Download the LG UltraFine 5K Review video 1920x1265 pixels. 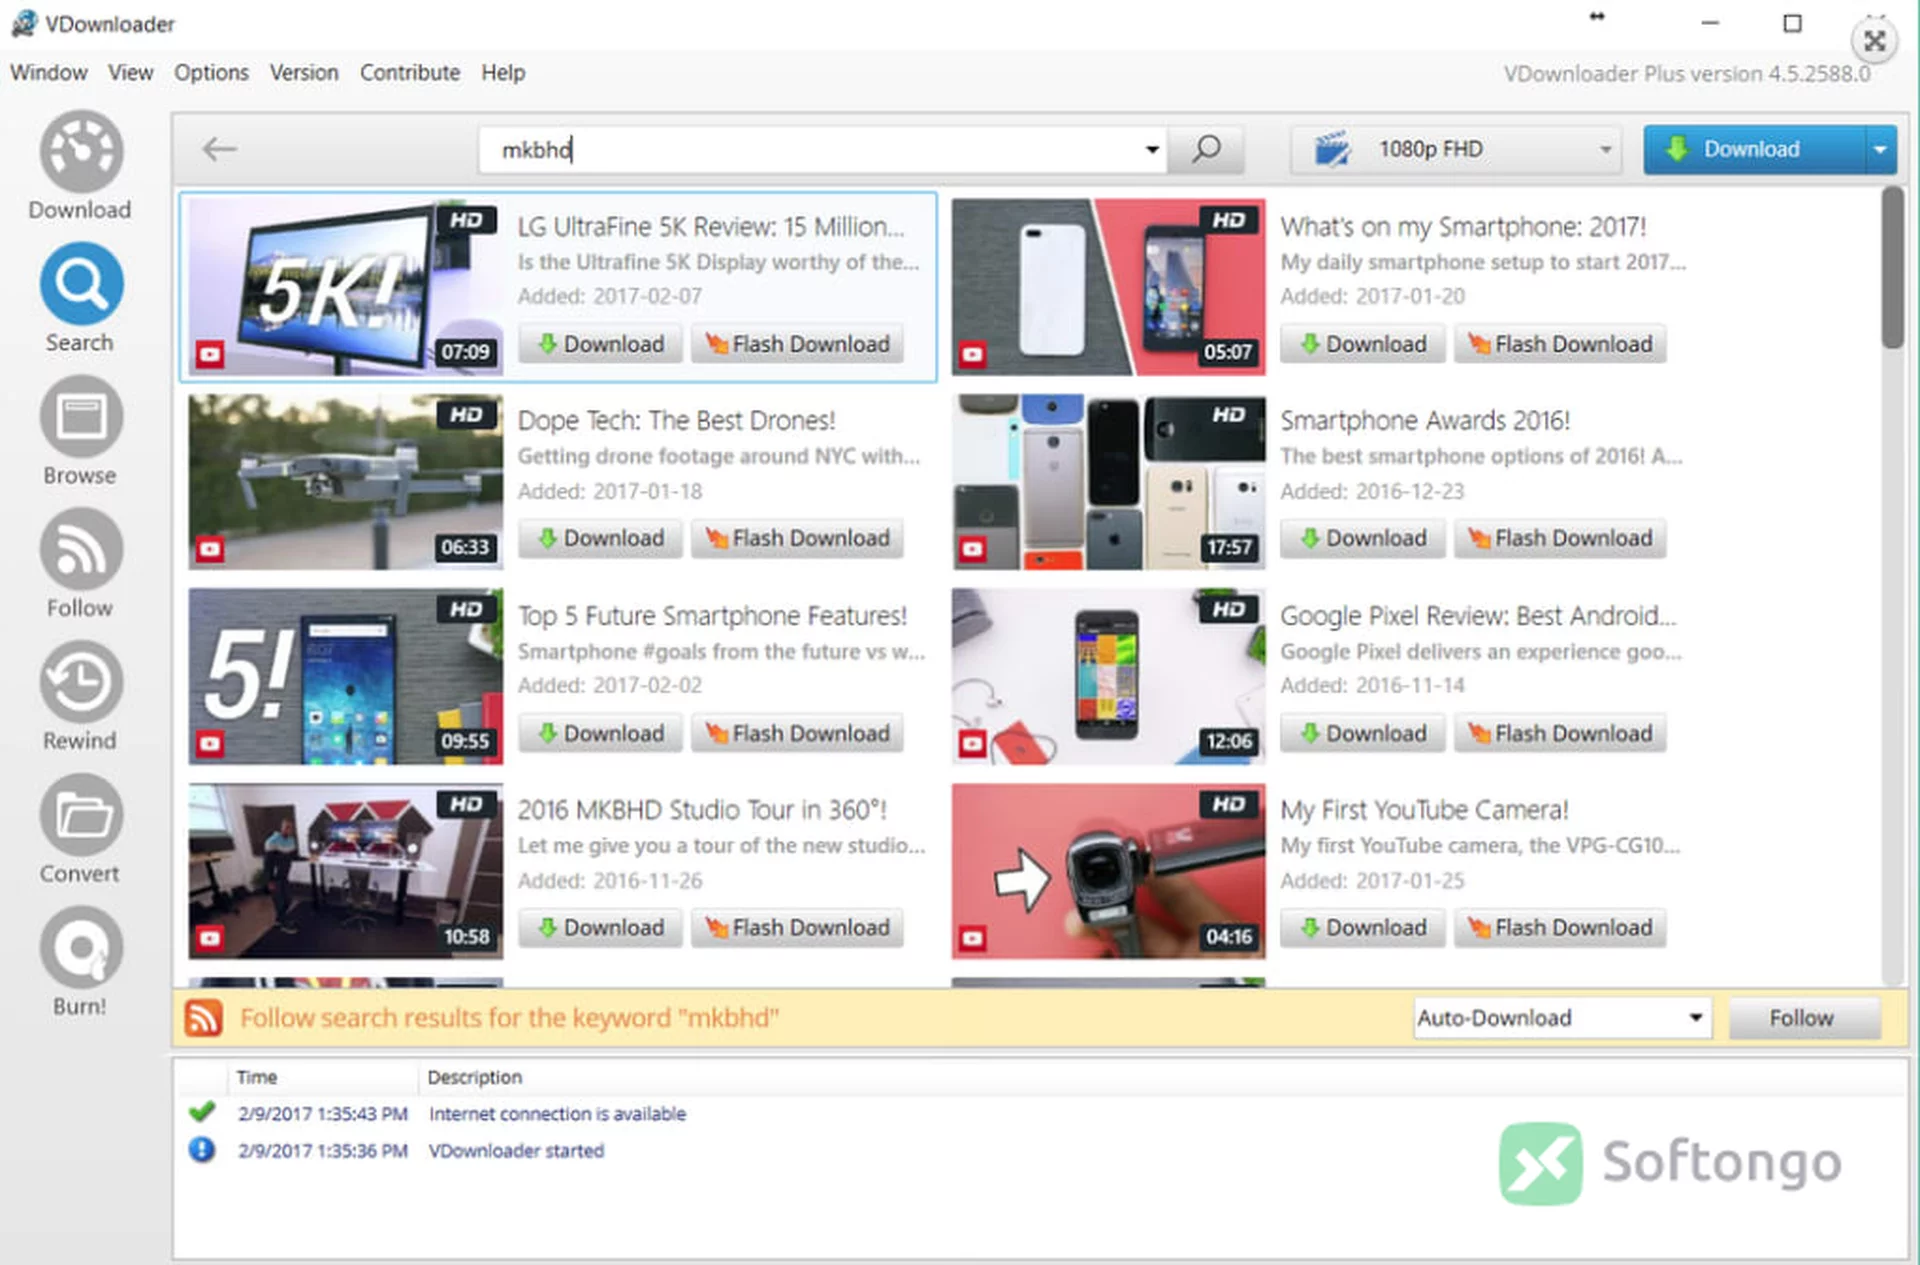(600, 344)
